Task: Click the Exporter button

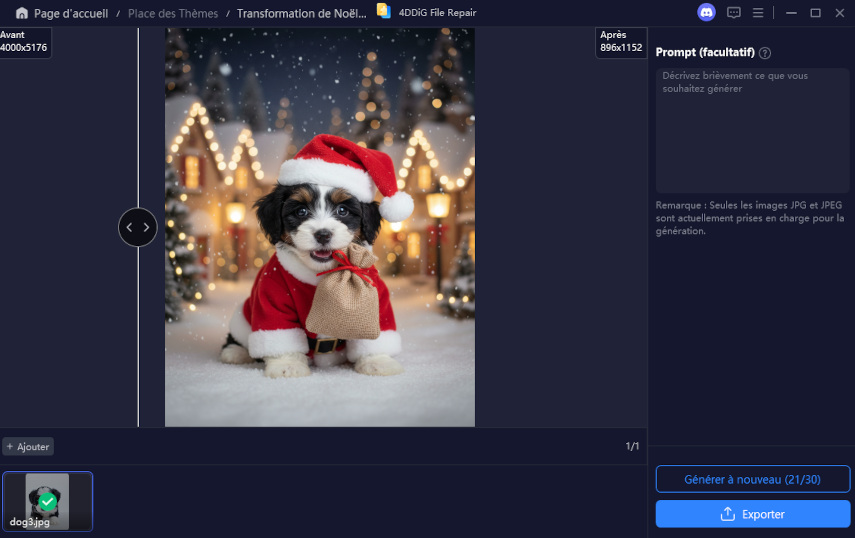Action: (x=752, y=514)
